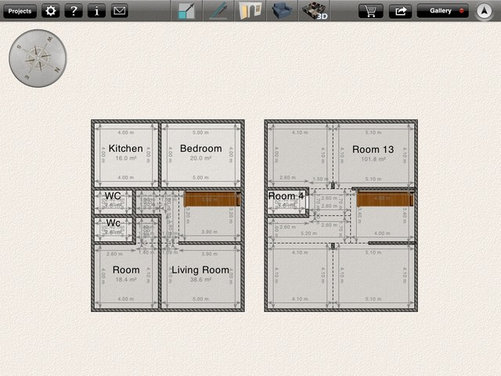Open the furniture sofa catalog

click(x=282, y=11)
